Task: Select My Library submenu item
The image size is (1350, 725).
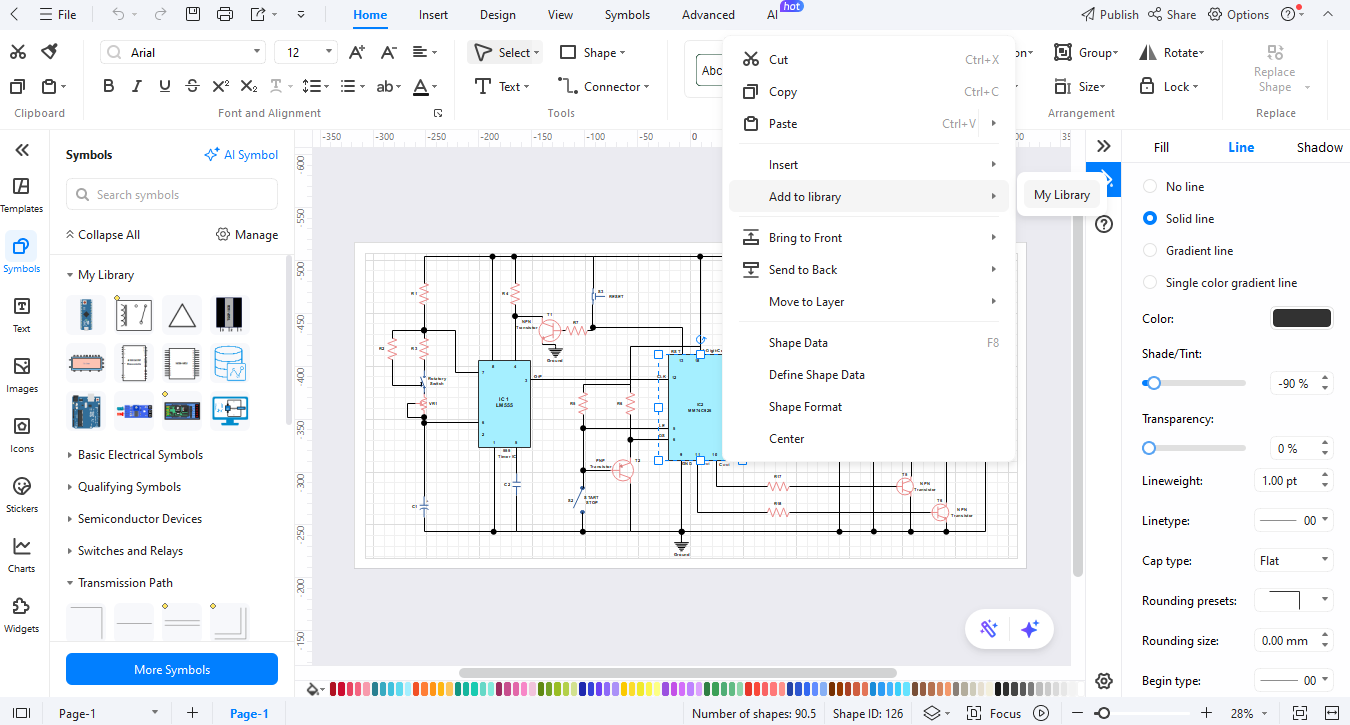Action: [x=1061, y=195]
